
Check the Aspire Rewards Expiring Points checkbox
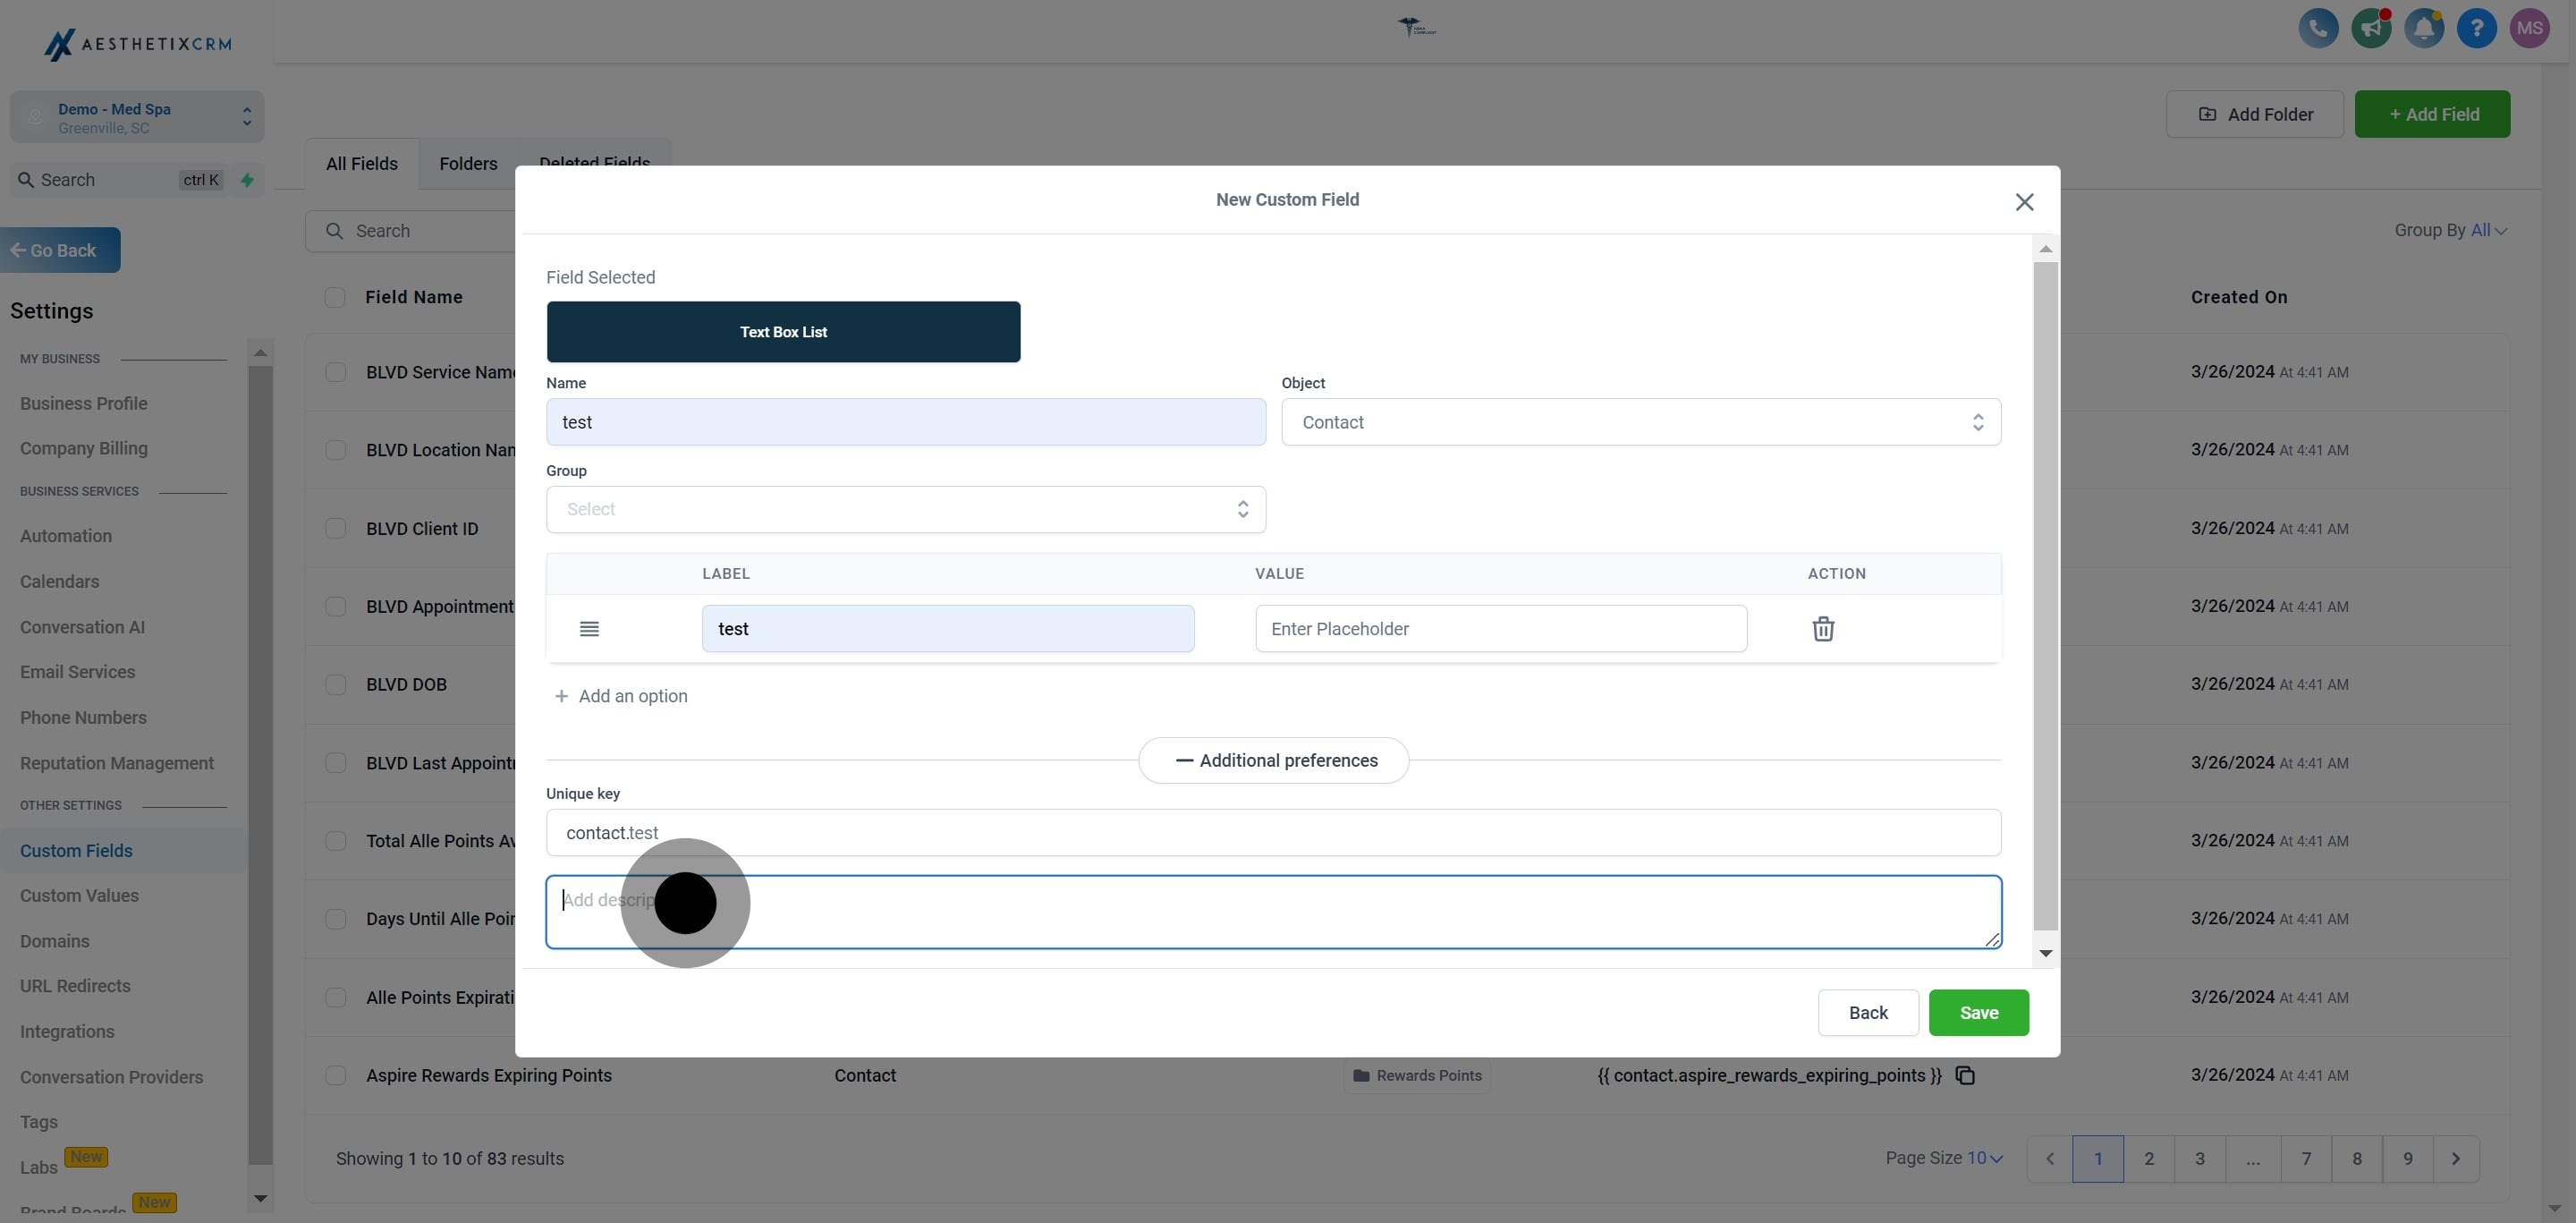(336, 1076)
